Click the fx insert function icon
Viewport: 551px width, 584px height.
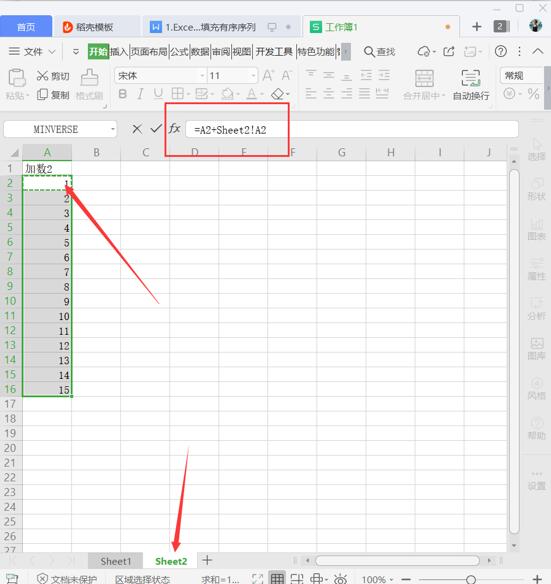tap(174, 129)
